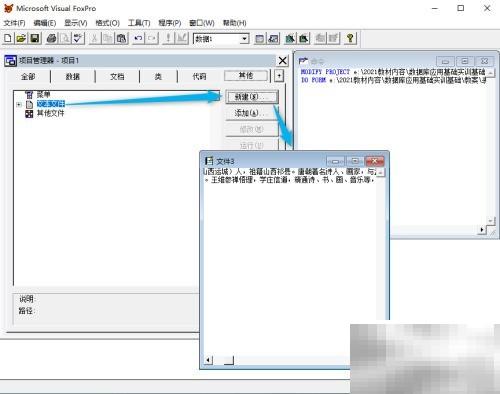This screenshot has width=500, height=394.
Task: Click the Run exclamation mark icon
Action: (168, 38)
